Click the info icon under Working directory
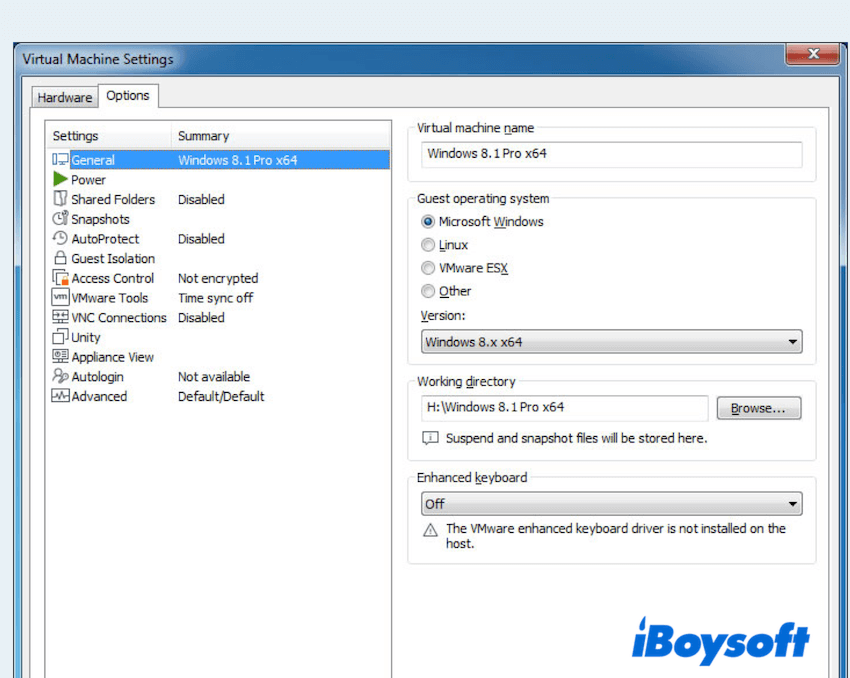The image size is (850, 678). [x=430, y=438]
